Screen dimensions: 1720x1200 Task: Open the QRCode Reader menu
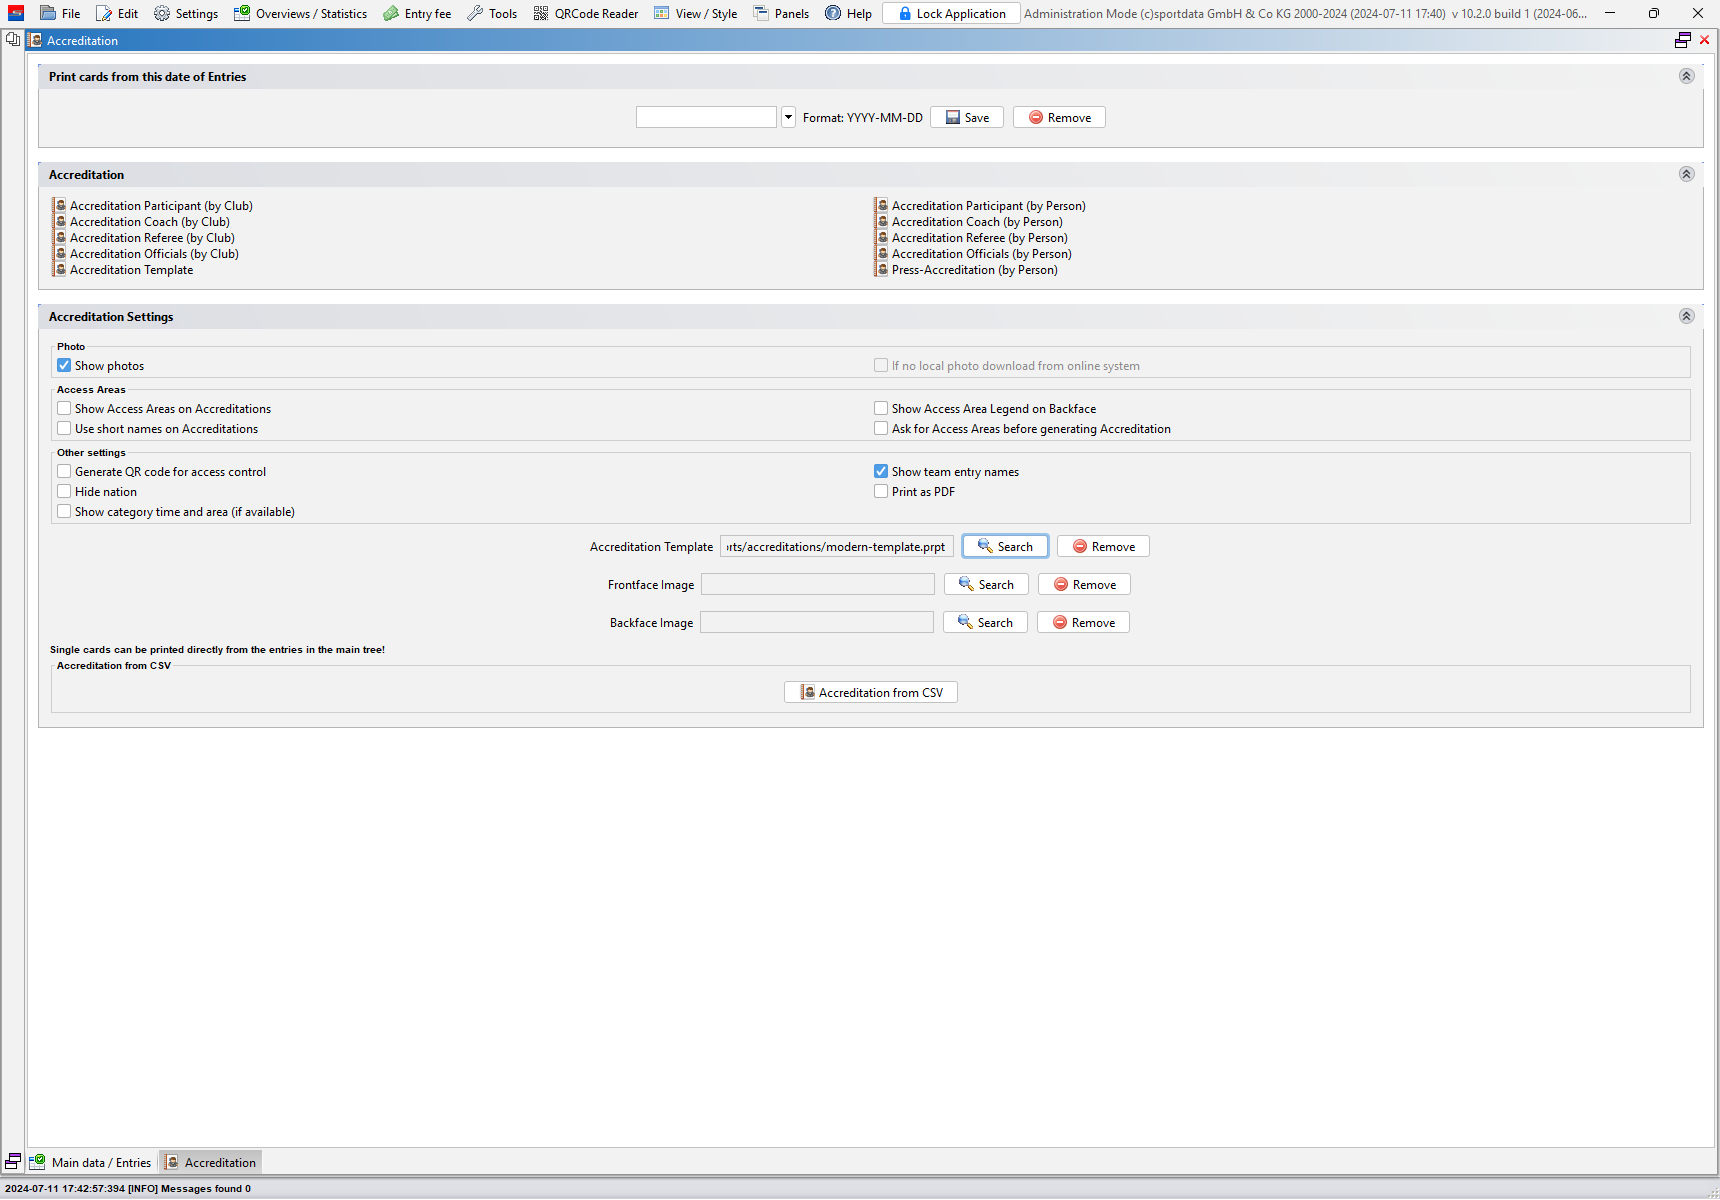tap(586, 13)
